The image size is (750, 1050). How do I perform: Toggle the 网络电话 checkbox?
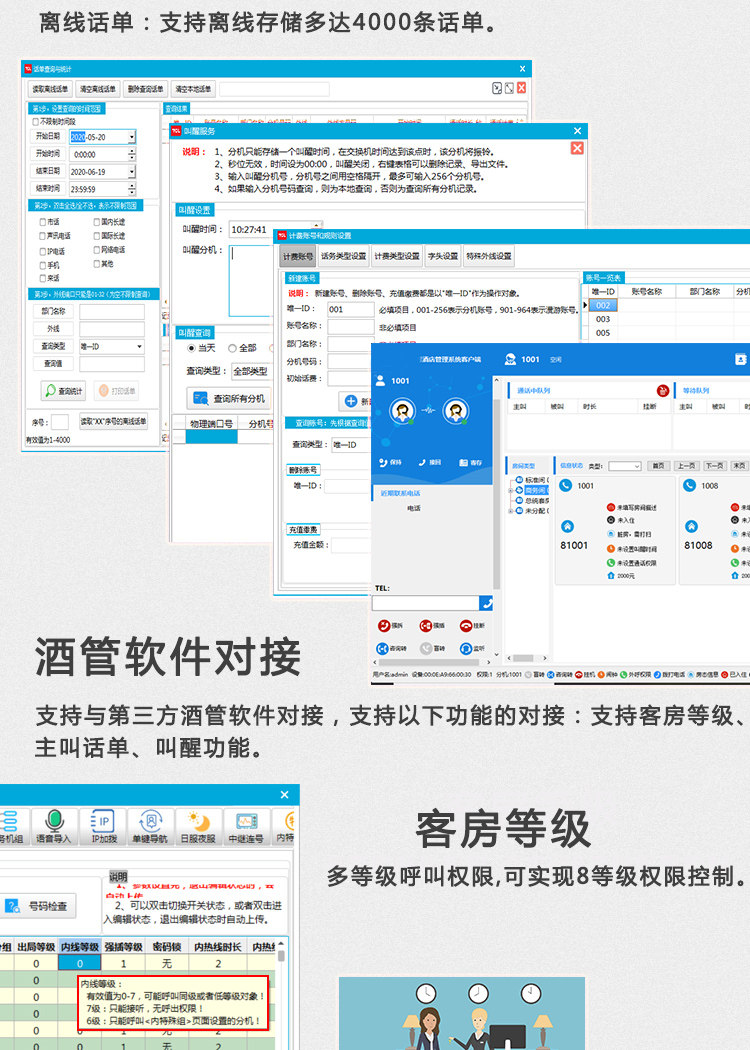click(x=96, y=250)
